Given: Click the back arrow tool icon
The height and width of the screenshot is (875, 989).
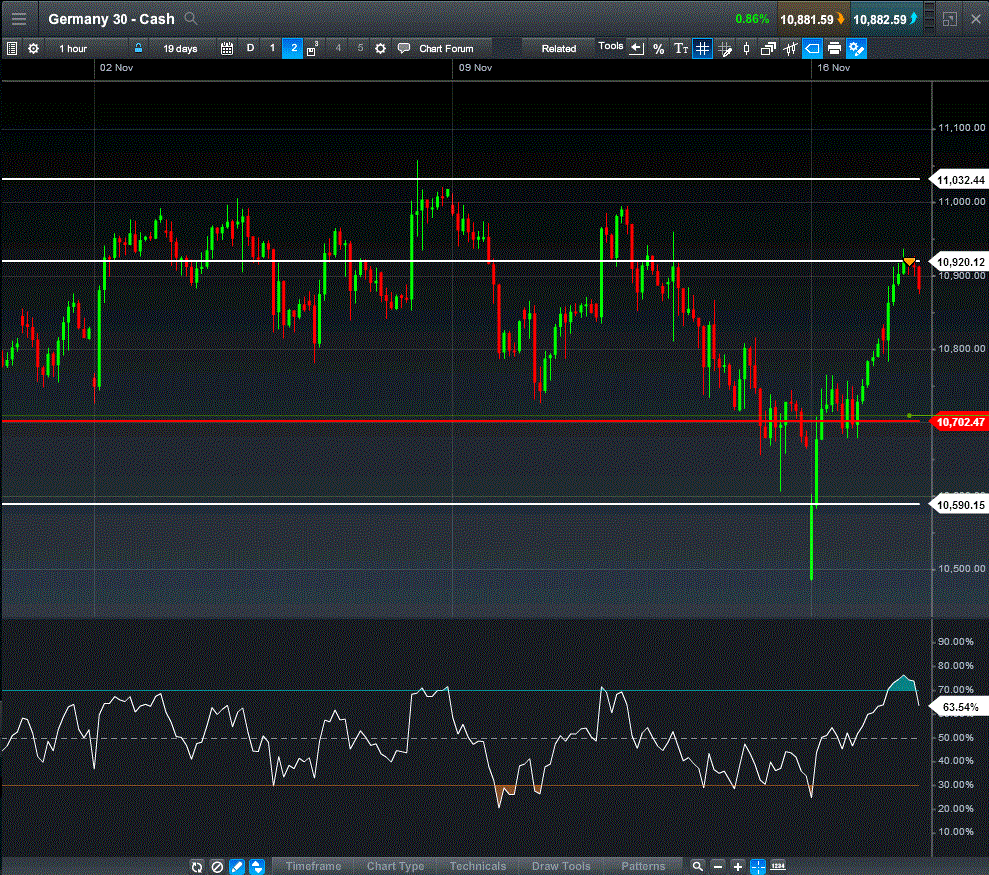Looking at the screenshot, I should pos(636,49).
